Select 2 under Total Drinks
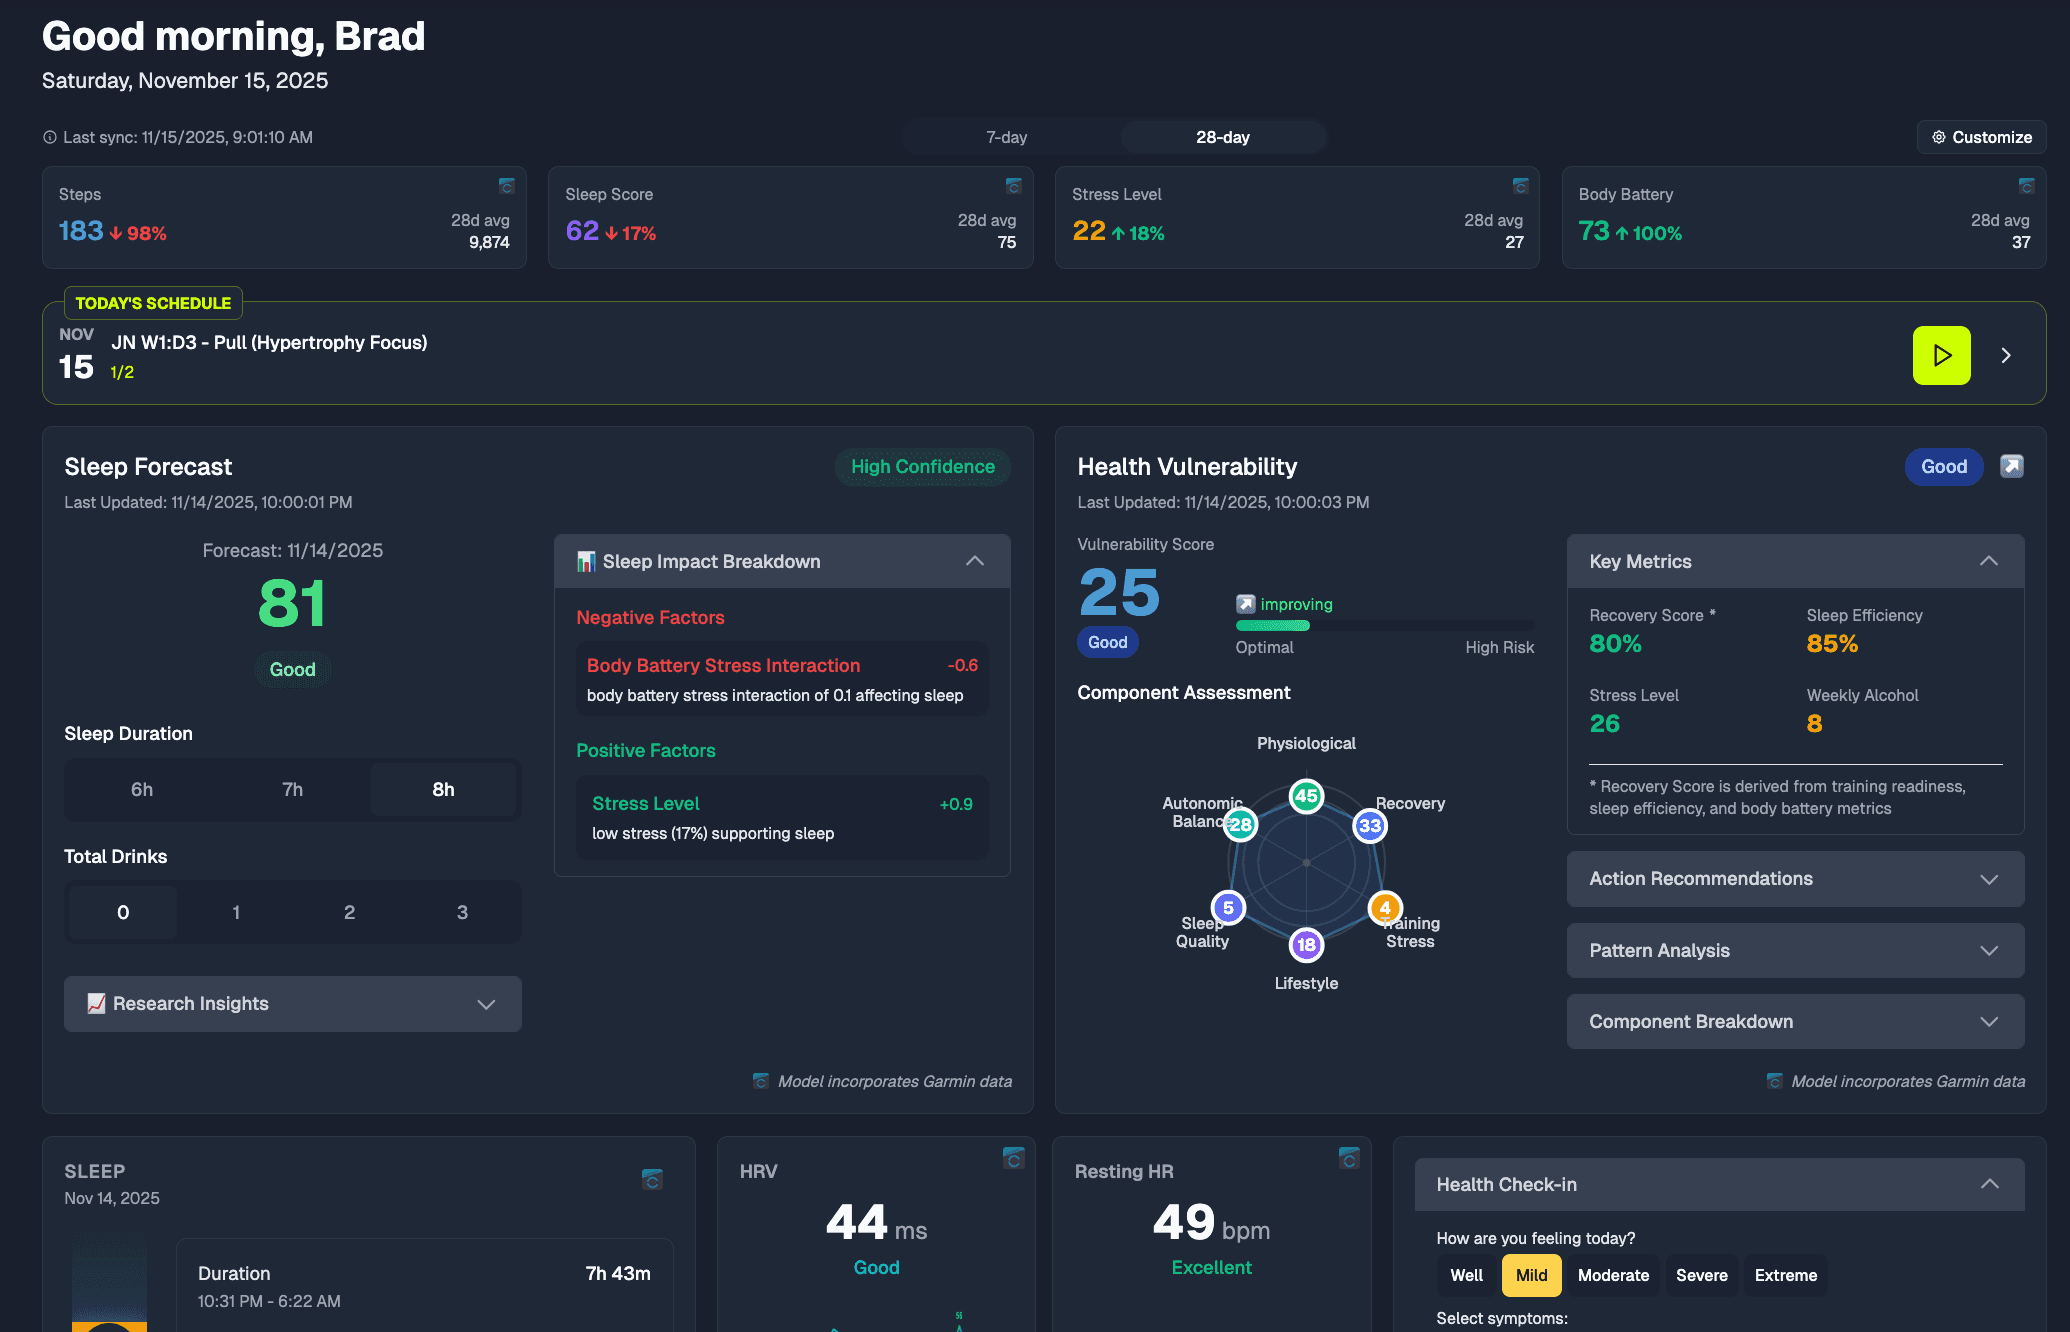This screenshot has height=1332, width=2070. (348, 912)
